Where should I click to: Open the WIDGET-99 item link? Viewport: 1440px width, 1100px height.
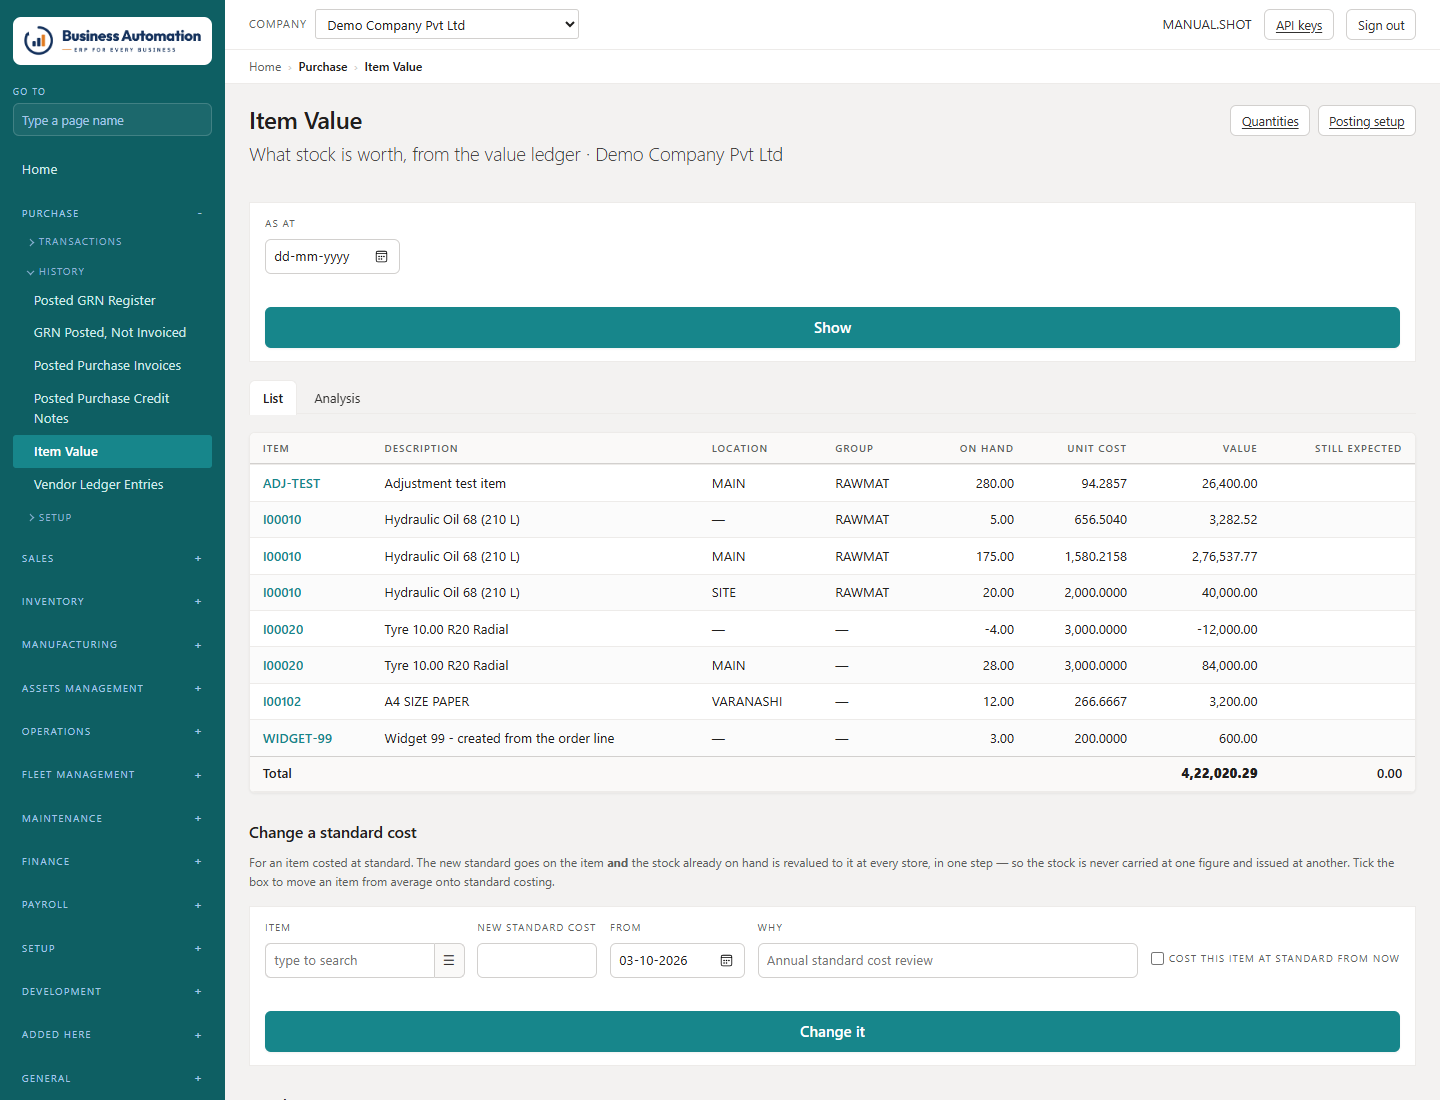[297, 739]
